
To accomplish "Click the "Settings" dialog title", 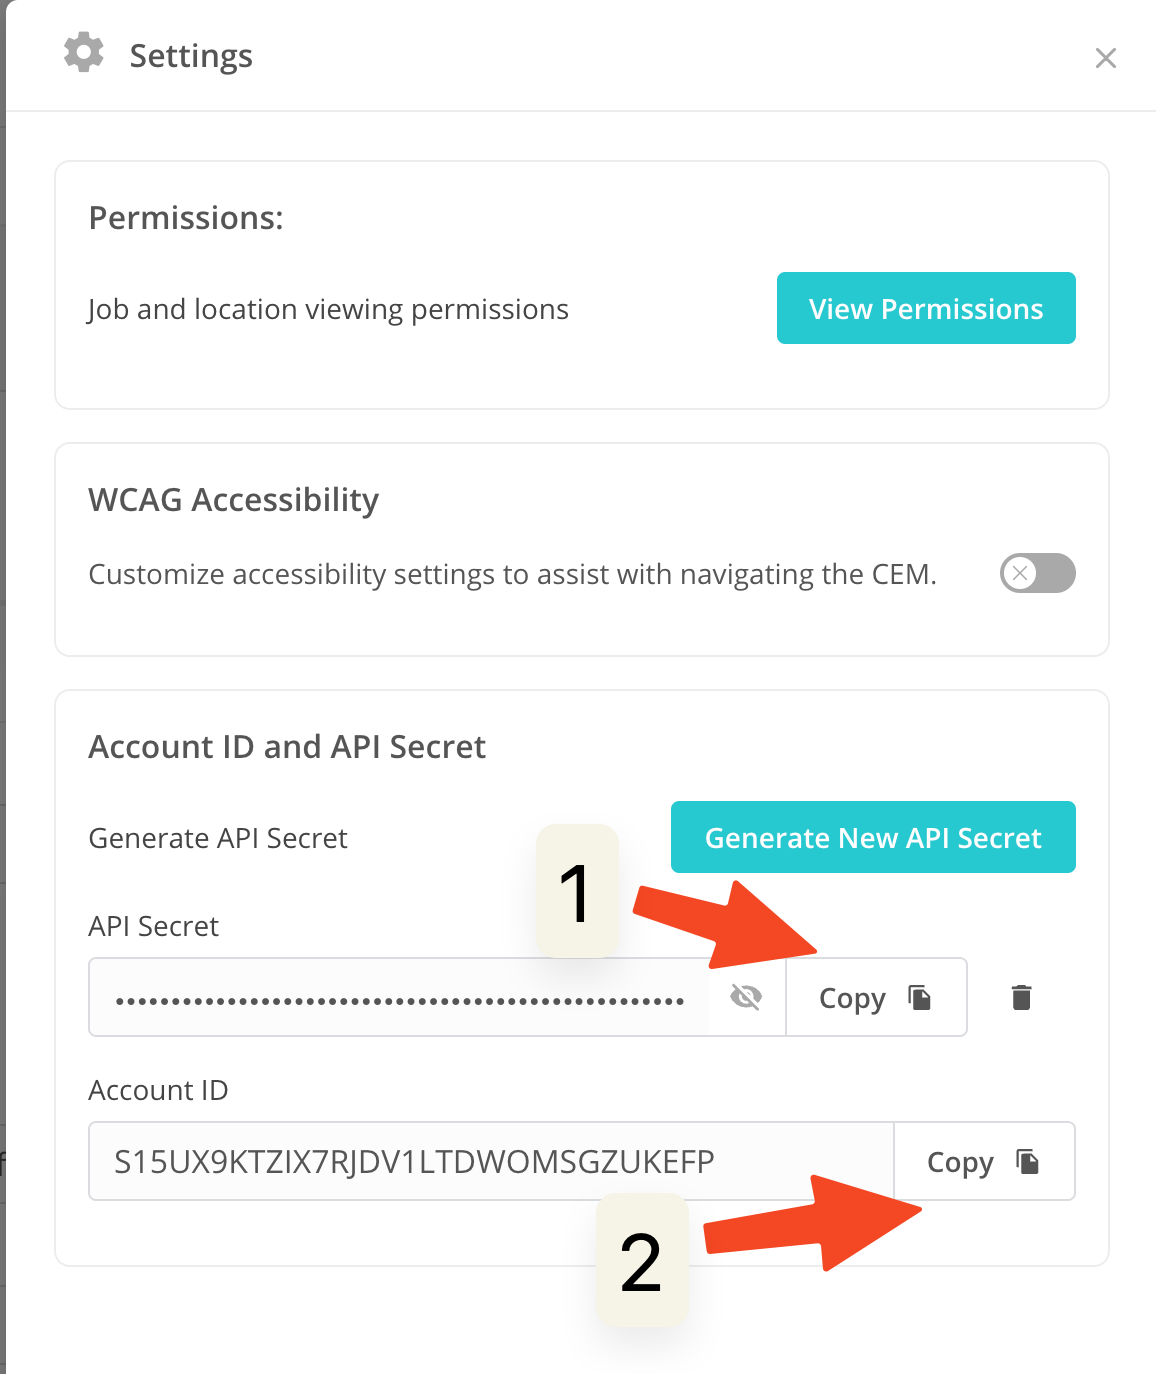I will [x=191, y=56].
